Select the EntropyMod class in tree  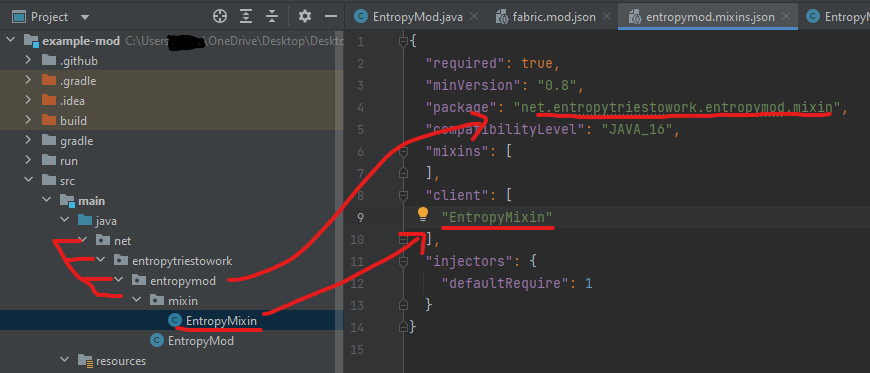click(200, 341)
